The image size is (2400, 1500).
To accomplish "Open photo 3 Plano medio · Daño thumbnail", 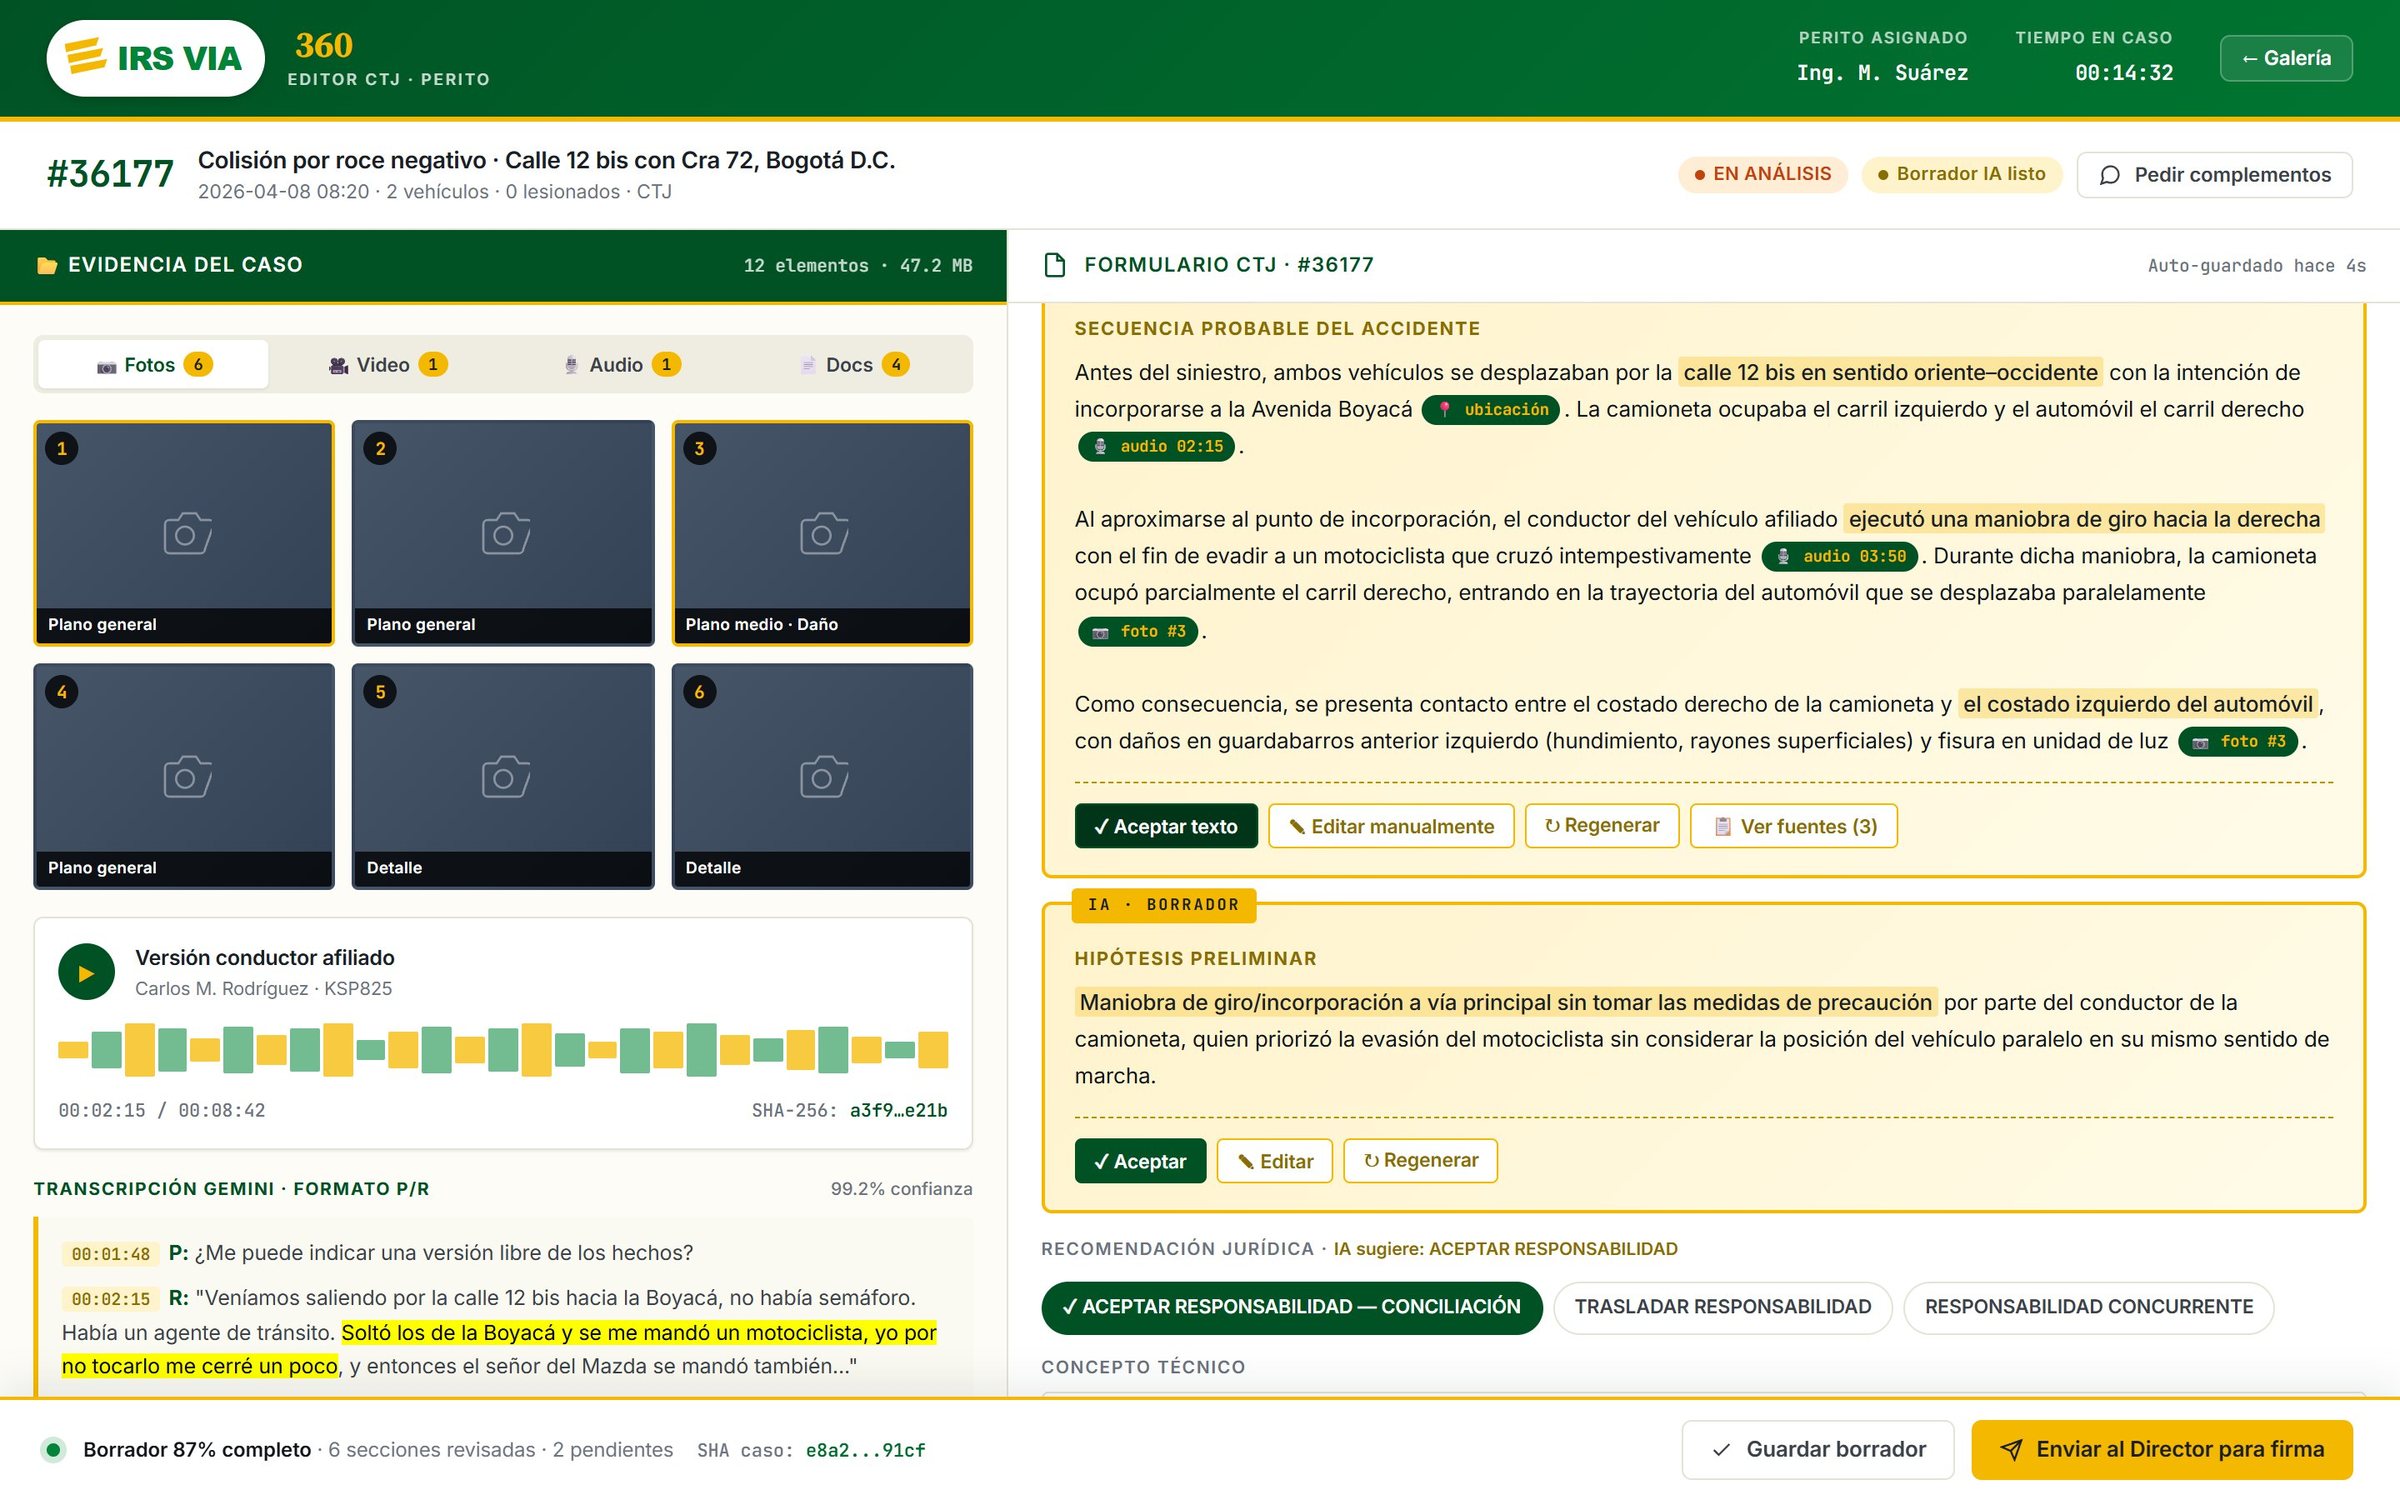I will coord(822,533).
